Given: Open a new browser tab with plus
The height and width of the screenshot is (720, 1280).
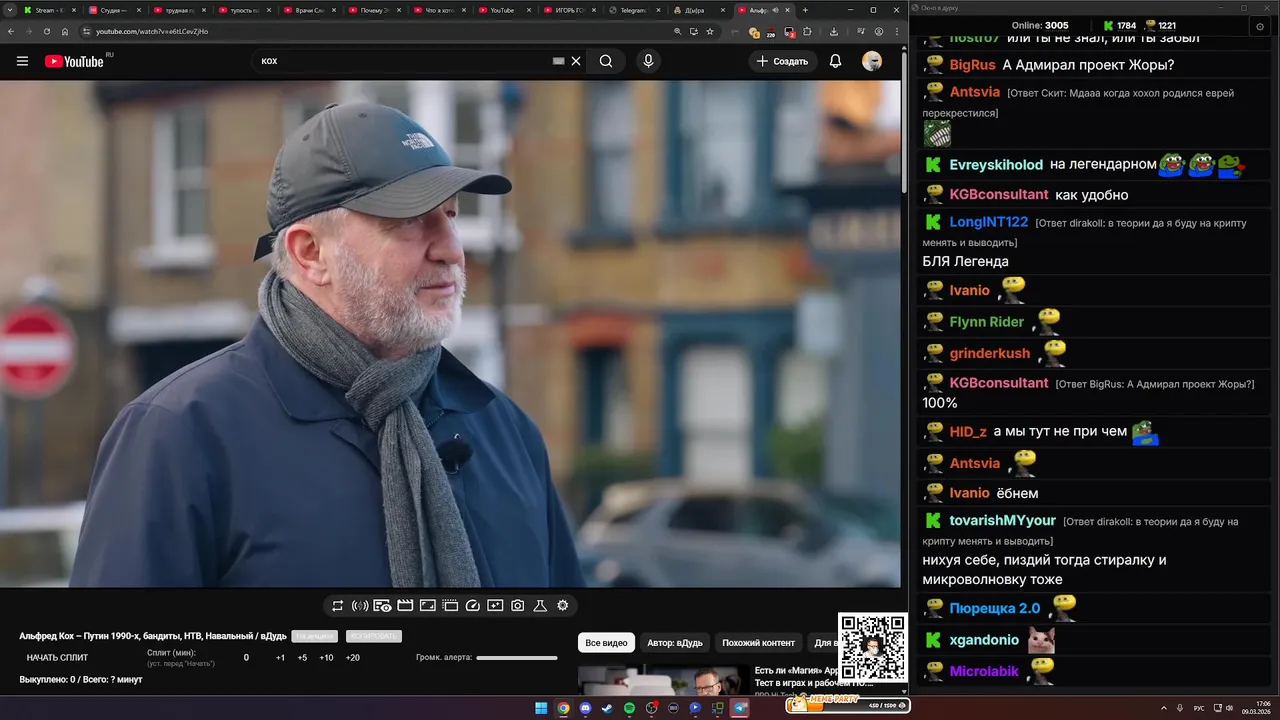Looking at the screenshot, I should 805,10.
